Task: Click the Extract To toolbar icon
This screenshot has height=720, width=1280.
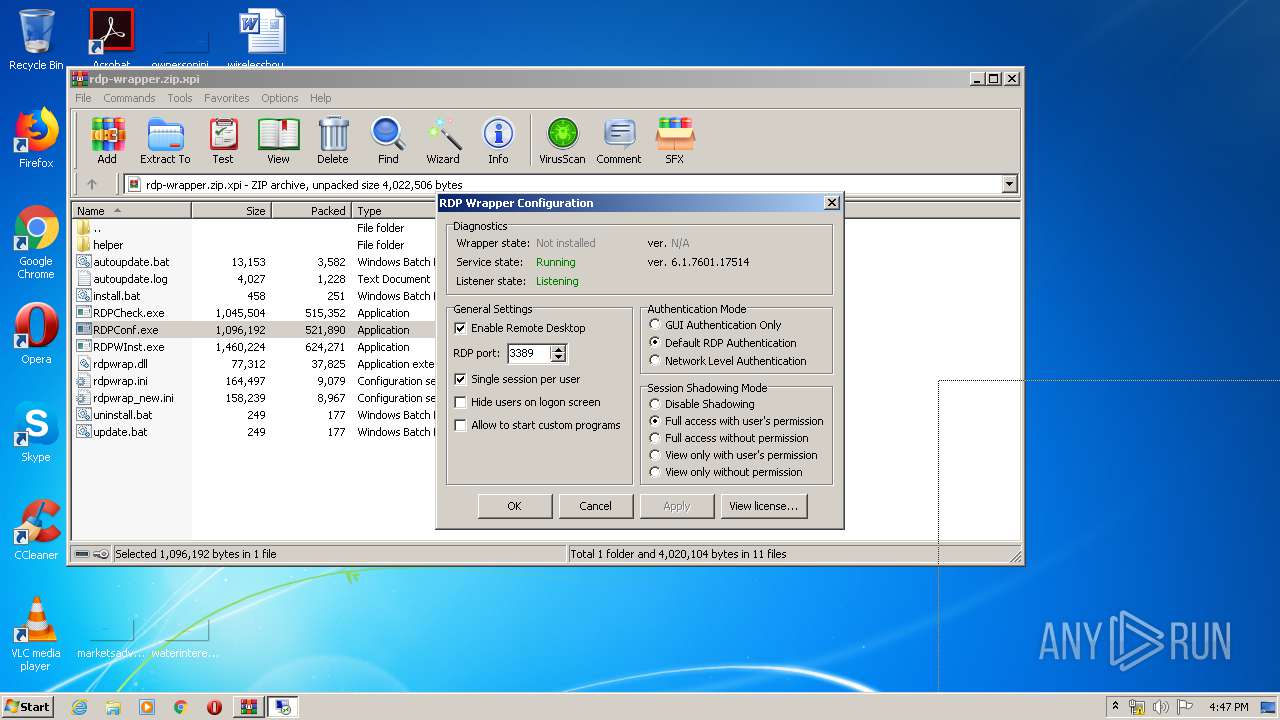Action: (165, 141)
